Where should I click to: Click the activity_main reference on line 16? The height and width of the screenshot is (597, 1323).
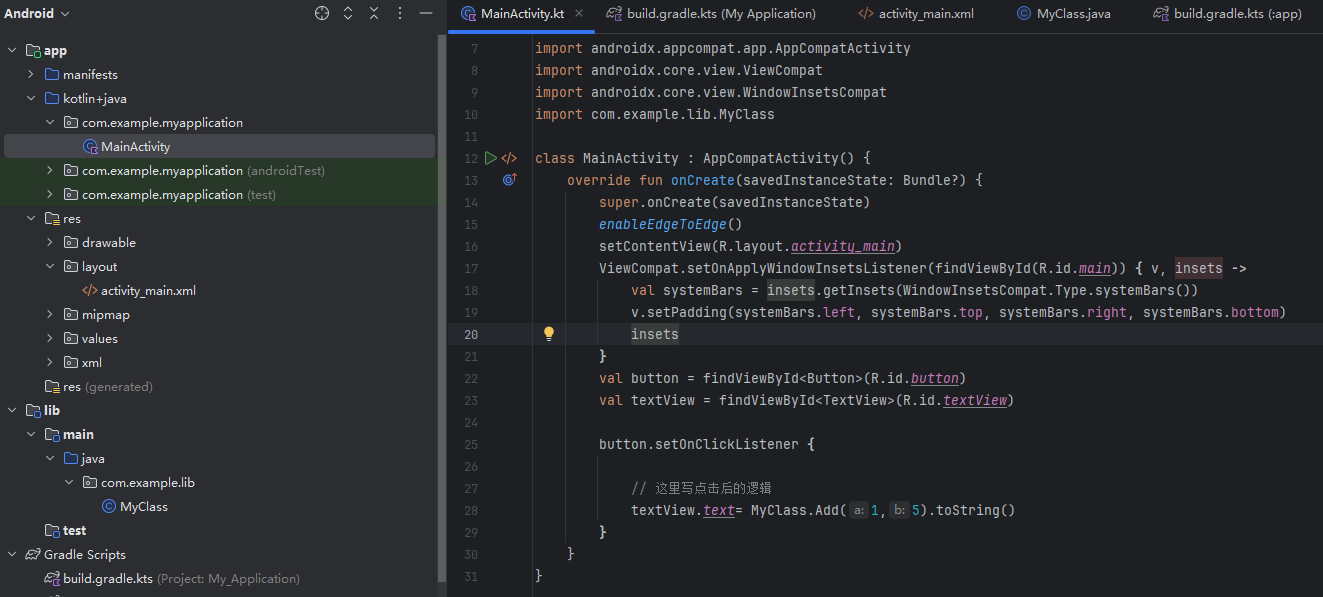[x=843, y=246]
